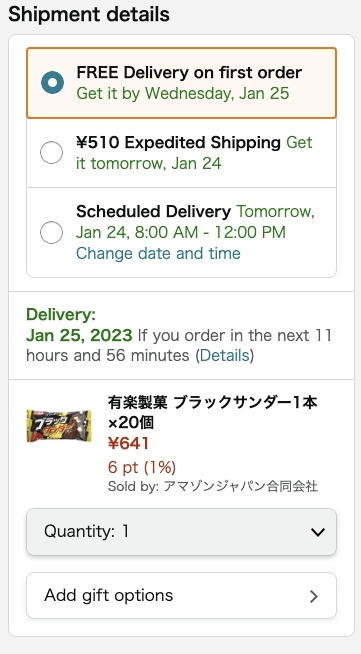Expand quantity using the down chevron arrow
361x654 pixels.
318,532
